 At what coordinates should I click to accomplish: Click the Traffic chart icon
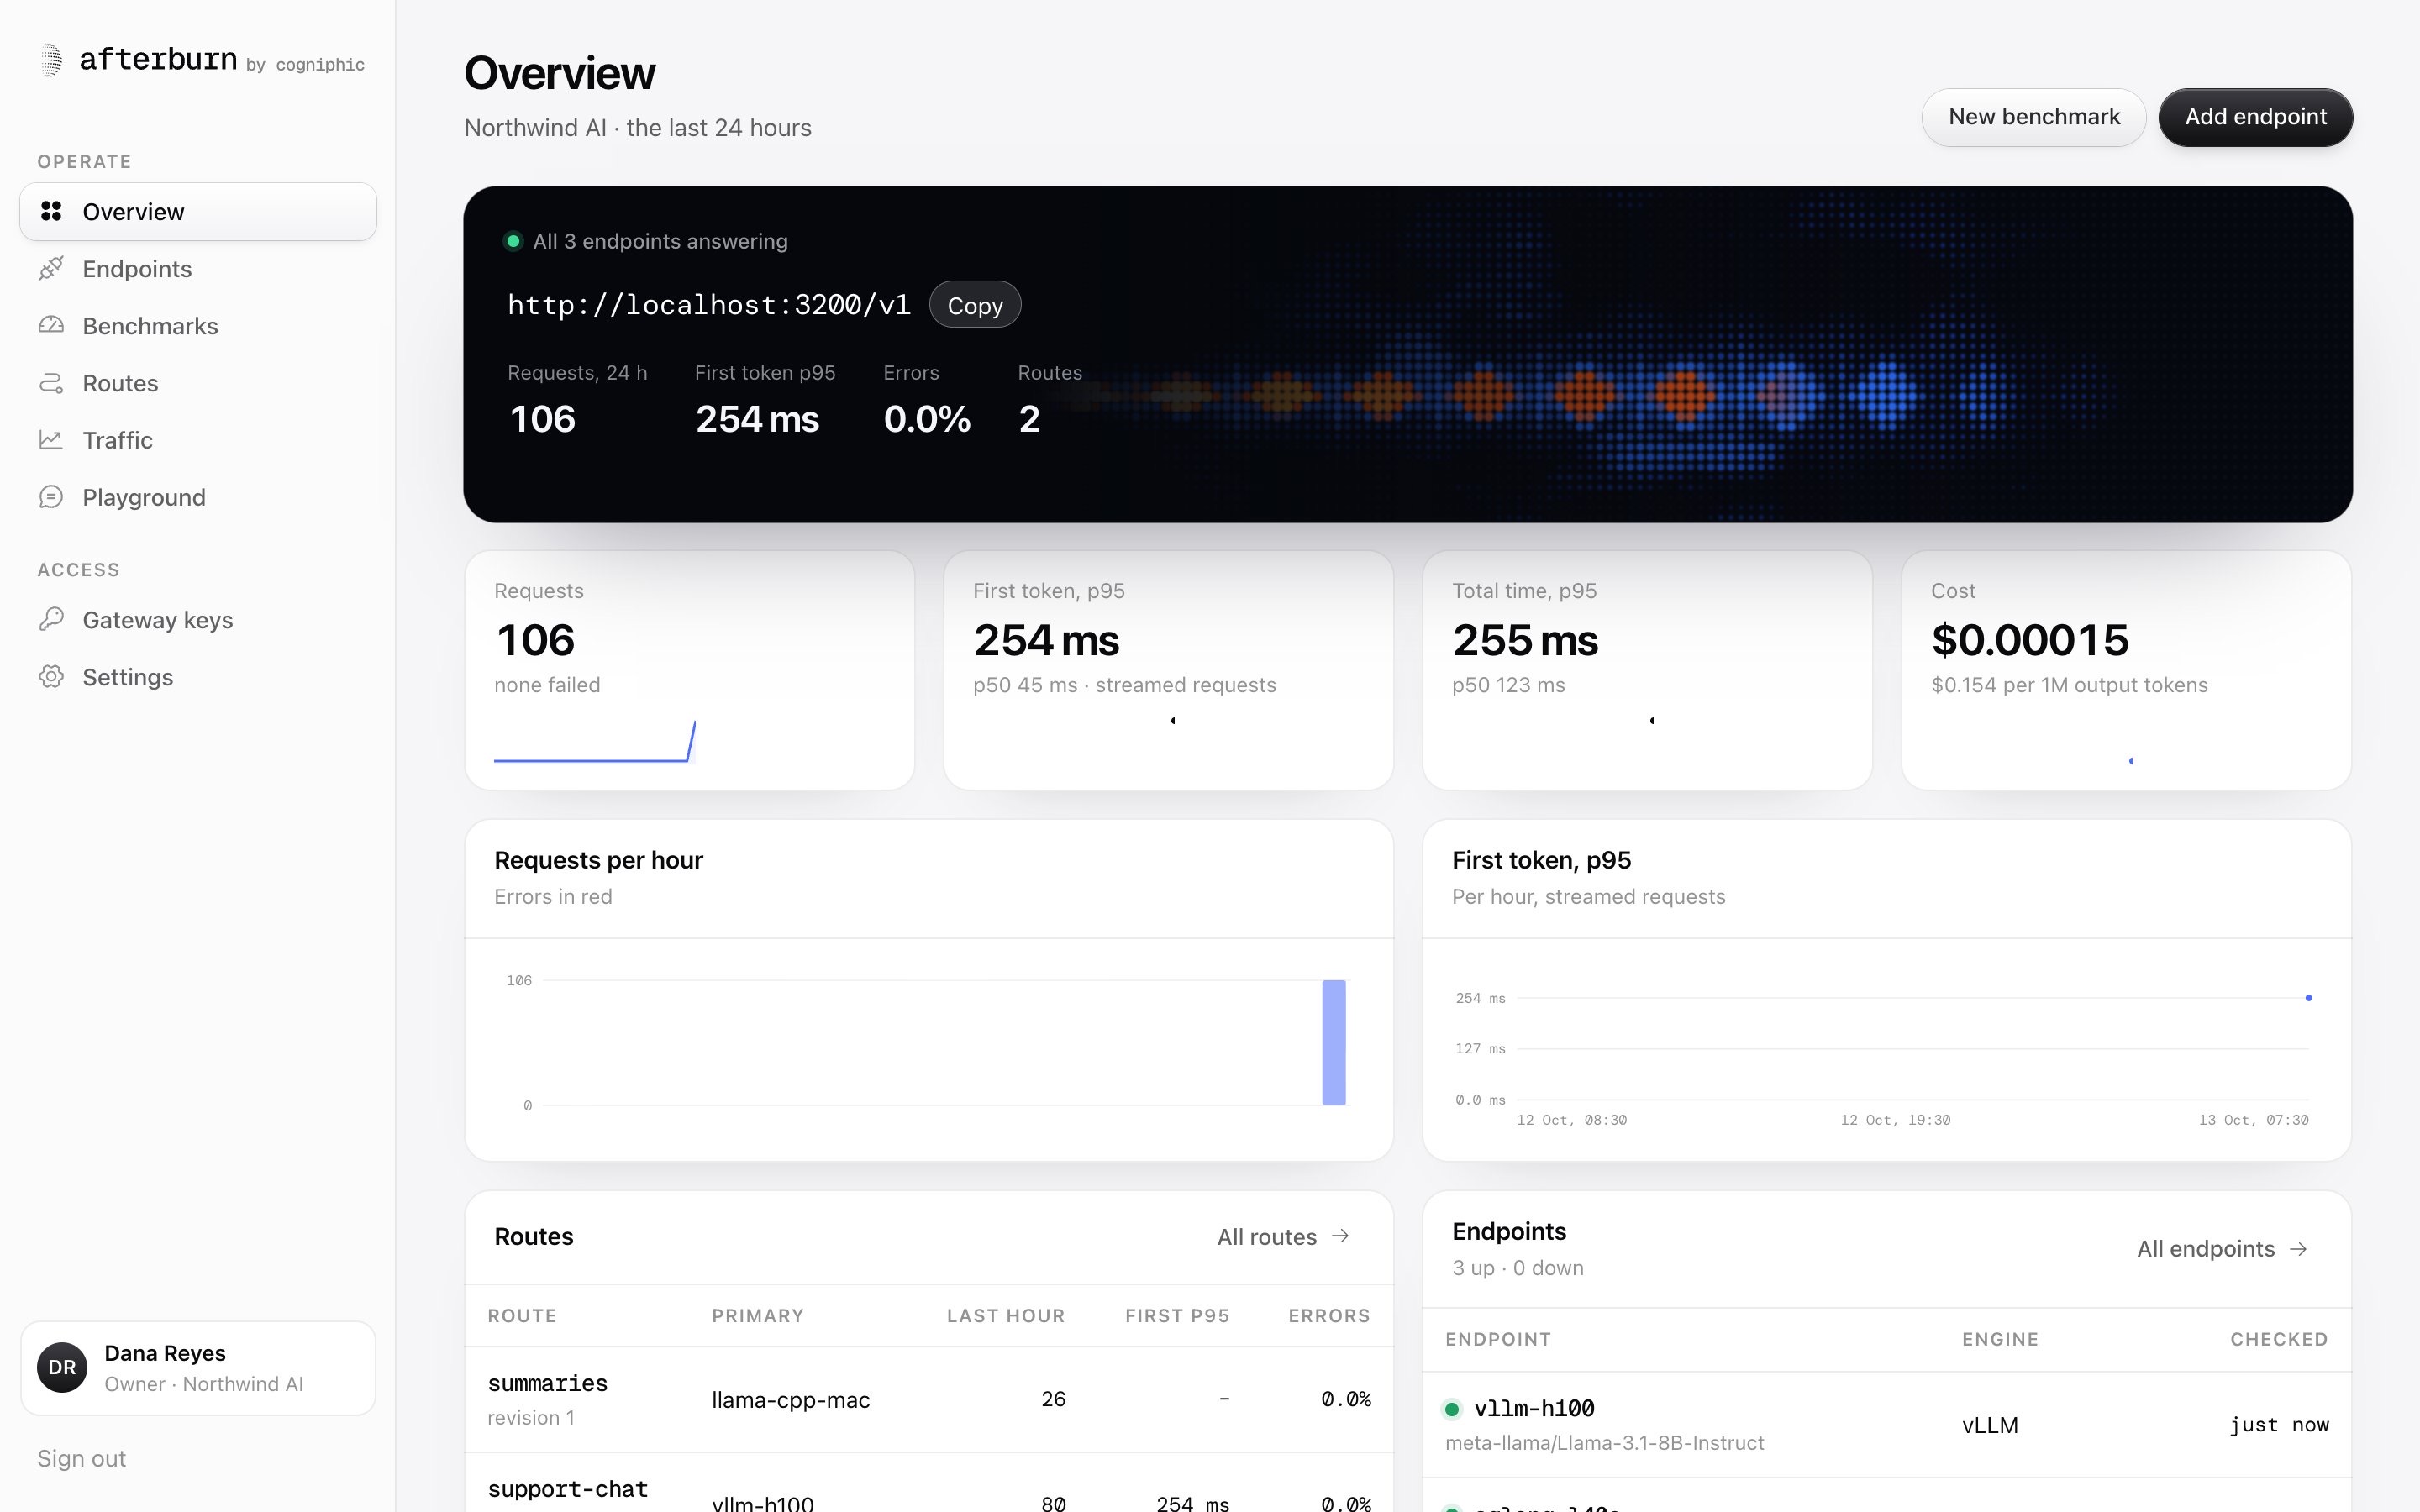(x=51, y=440)
